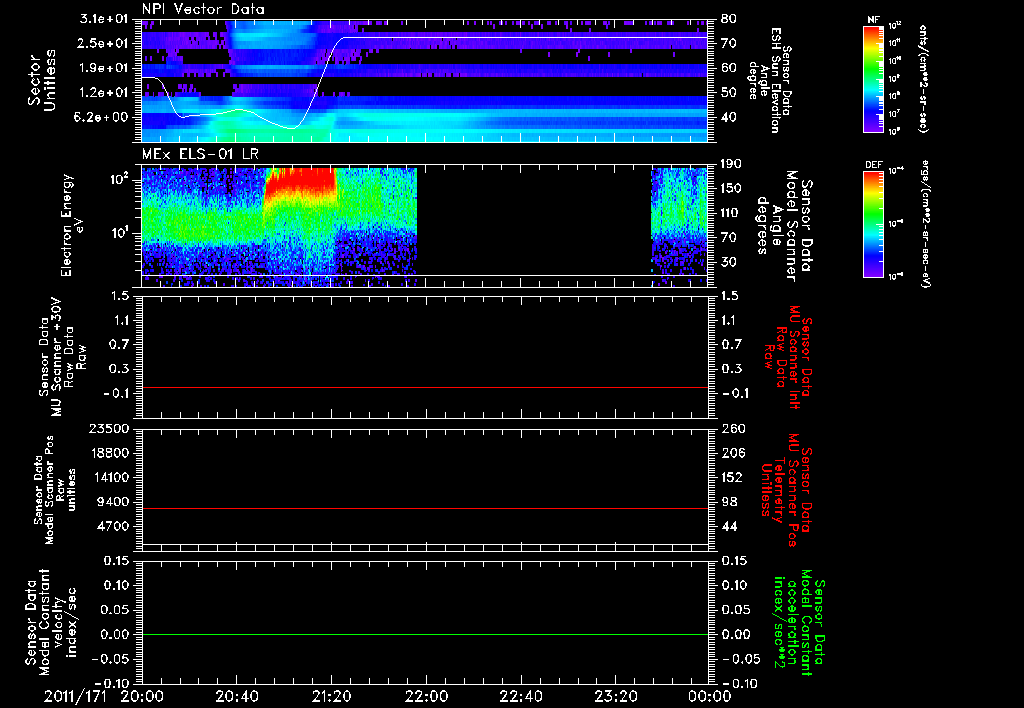Click the "MU Scanner +30V Raw Data" axis label

coord(62,357)
